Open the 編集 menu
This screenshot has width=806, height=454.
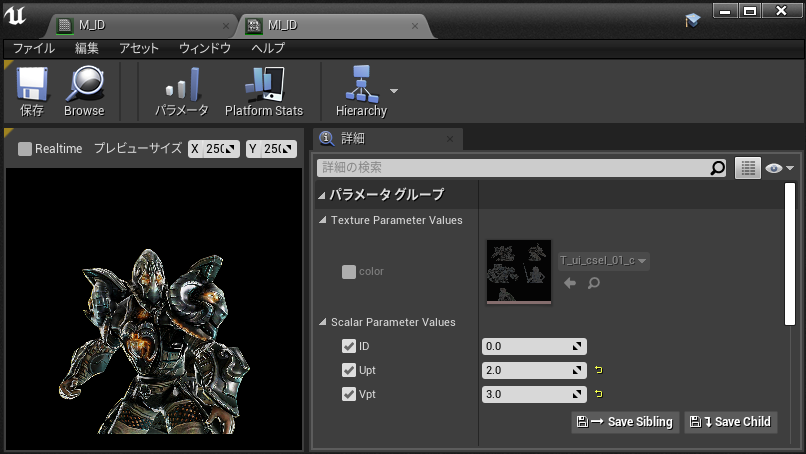pyautogui.click(x=86, y=48)
